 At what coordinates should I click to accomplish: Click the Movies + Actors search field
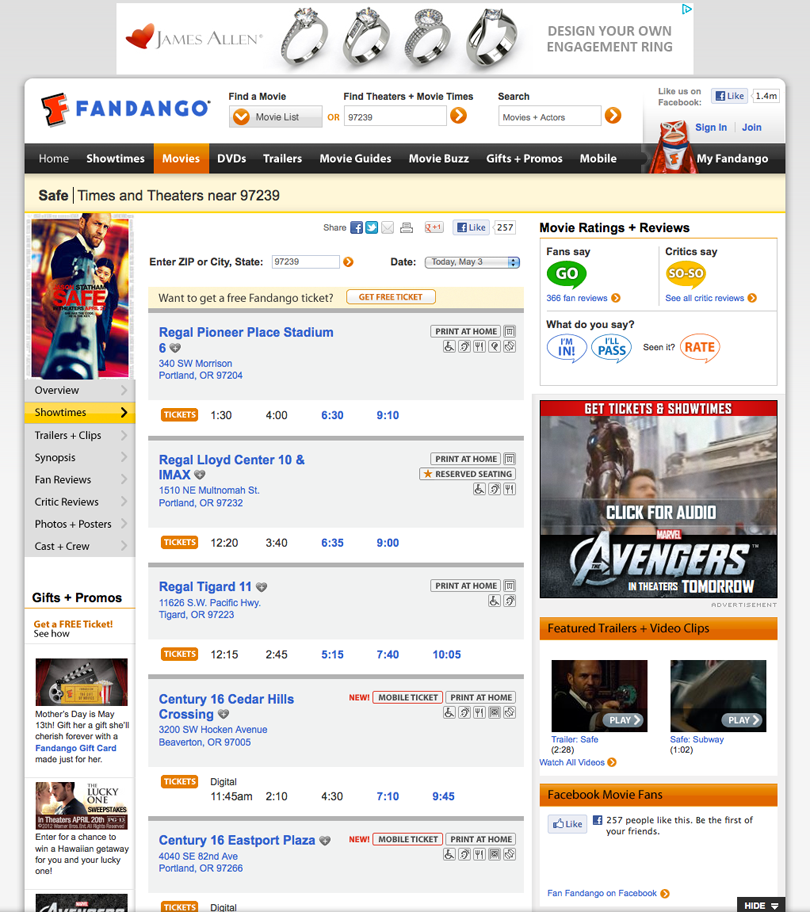pos(549,117)
